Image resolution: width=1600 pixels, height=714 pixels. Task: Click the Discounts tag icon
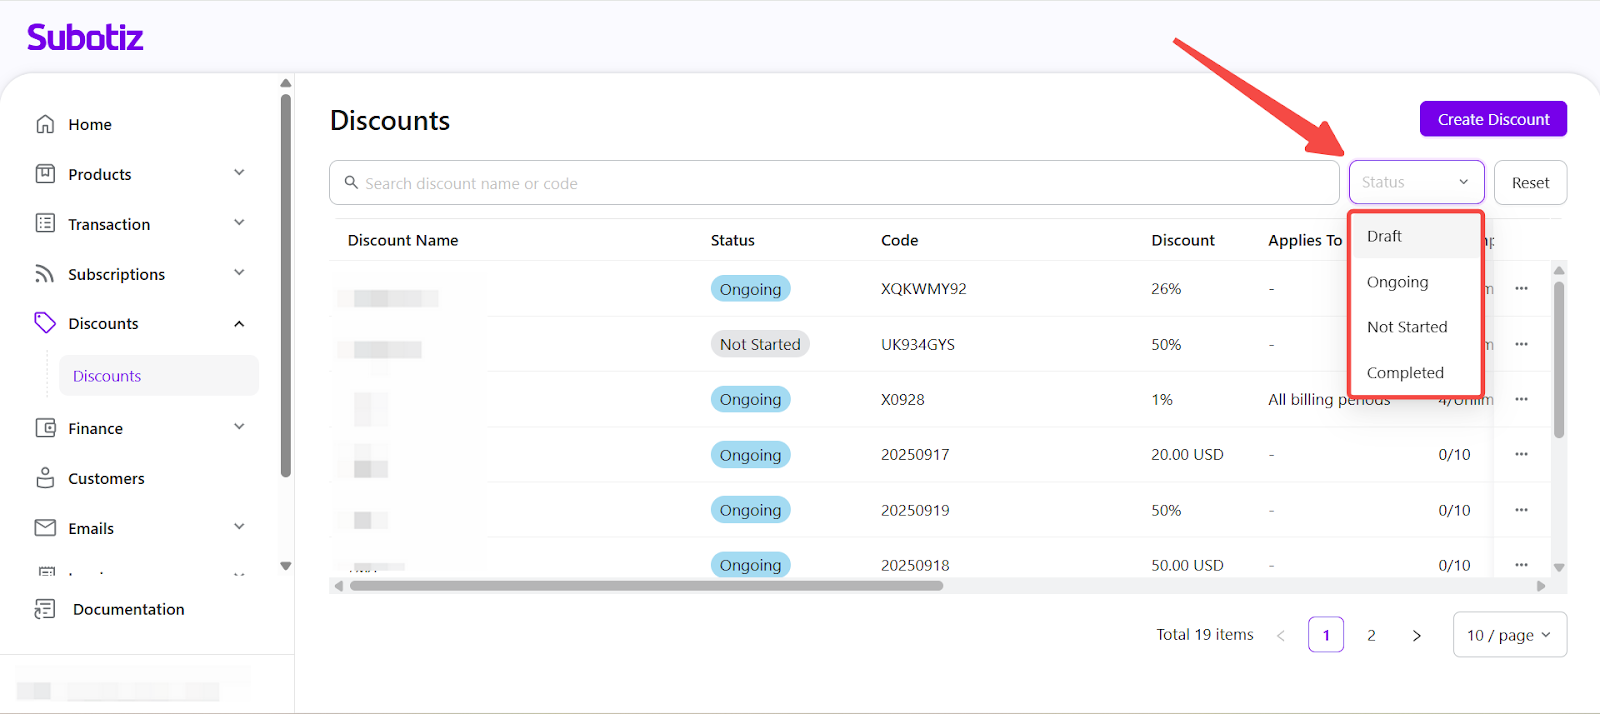(45, 323)
